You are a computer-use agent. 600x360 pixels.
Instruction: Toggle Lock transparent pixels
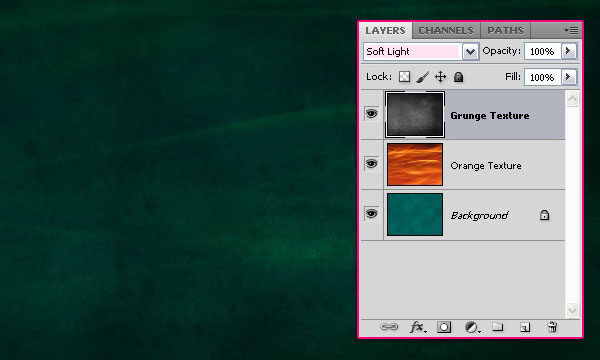coord(404,77)
